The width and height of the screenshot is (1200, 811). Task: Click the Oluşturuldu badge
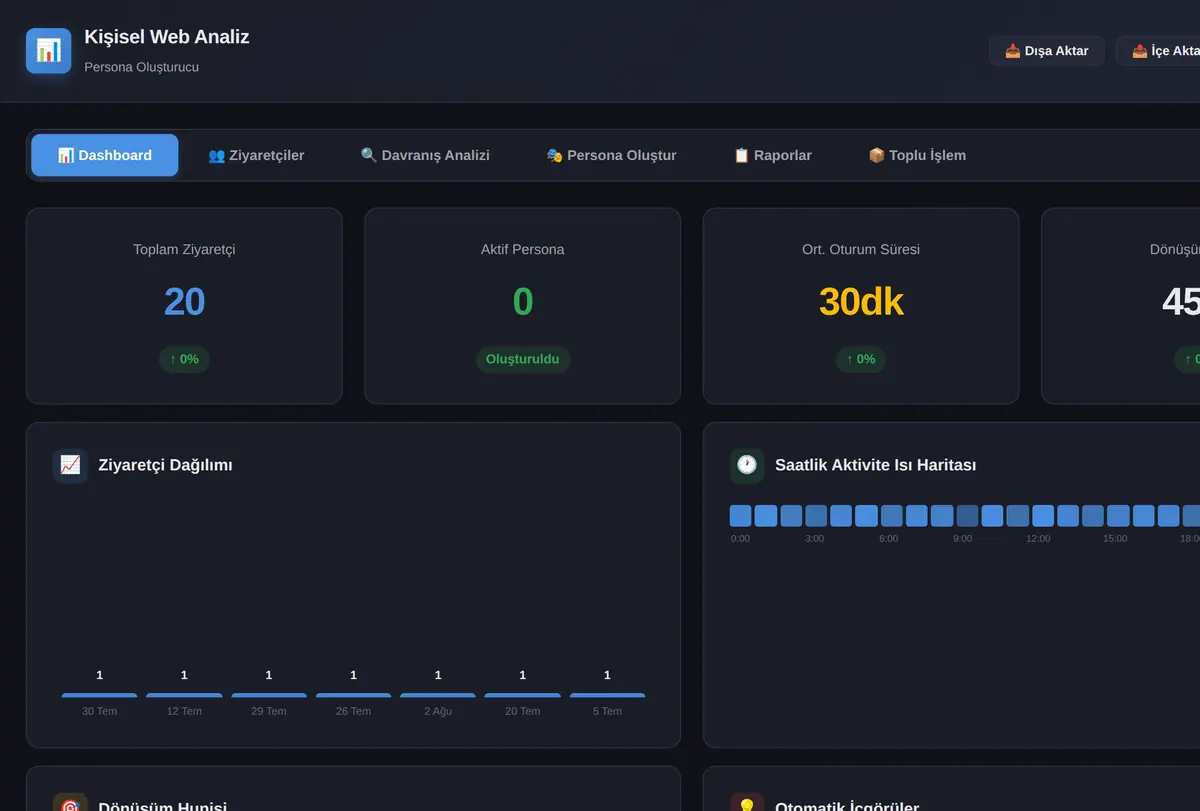tap(523, 359)
